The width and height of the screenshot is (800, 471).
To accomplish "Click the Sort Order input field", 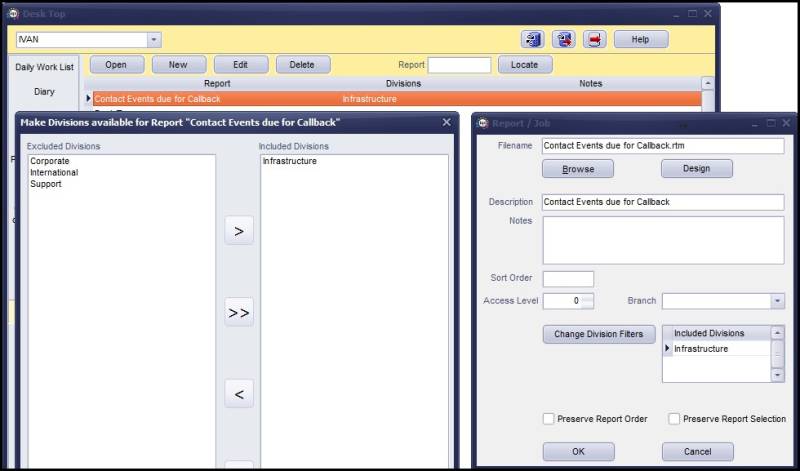I will (568, 279).
